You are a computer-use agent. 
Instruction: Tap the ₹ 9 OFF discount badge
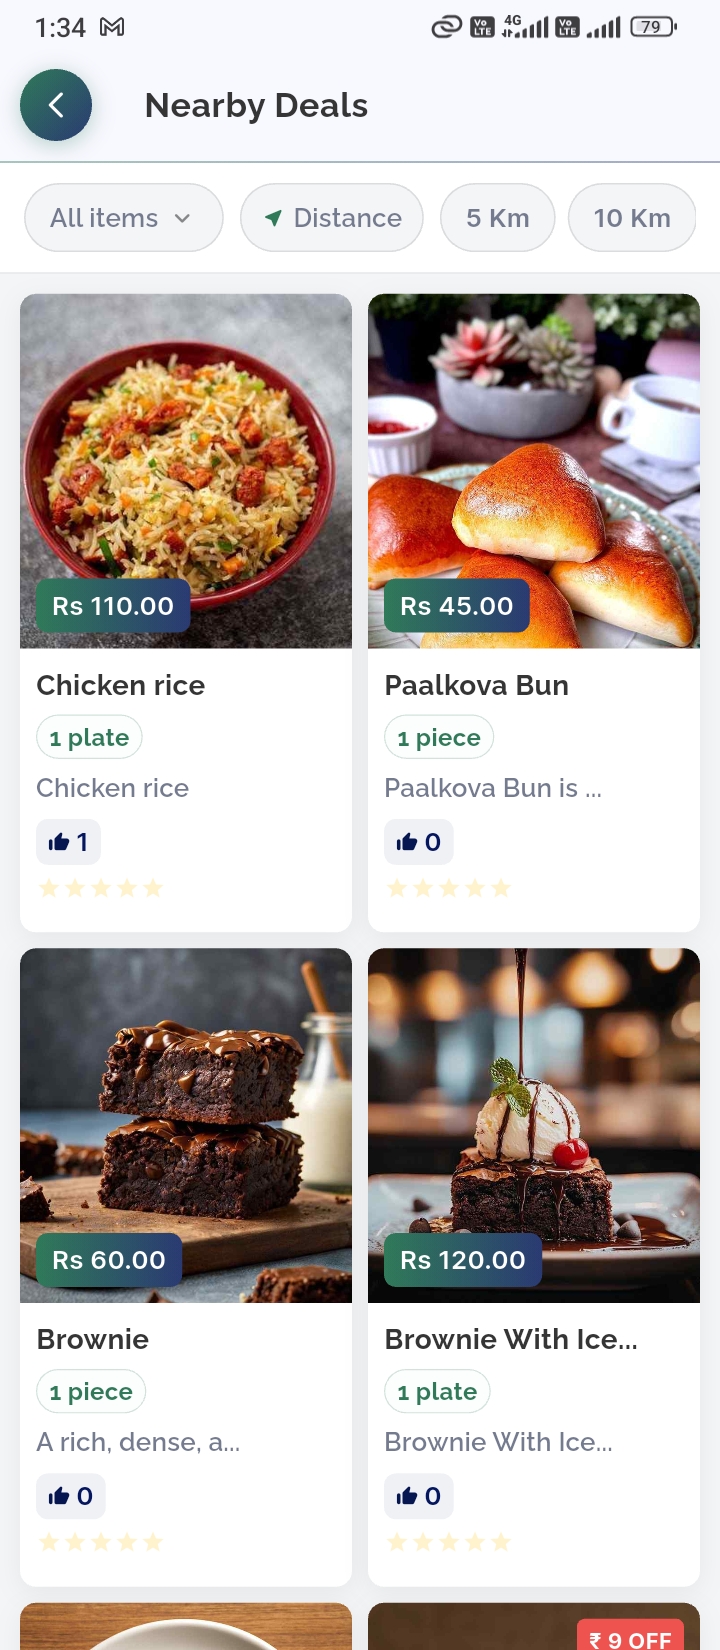pos(631,1639)
